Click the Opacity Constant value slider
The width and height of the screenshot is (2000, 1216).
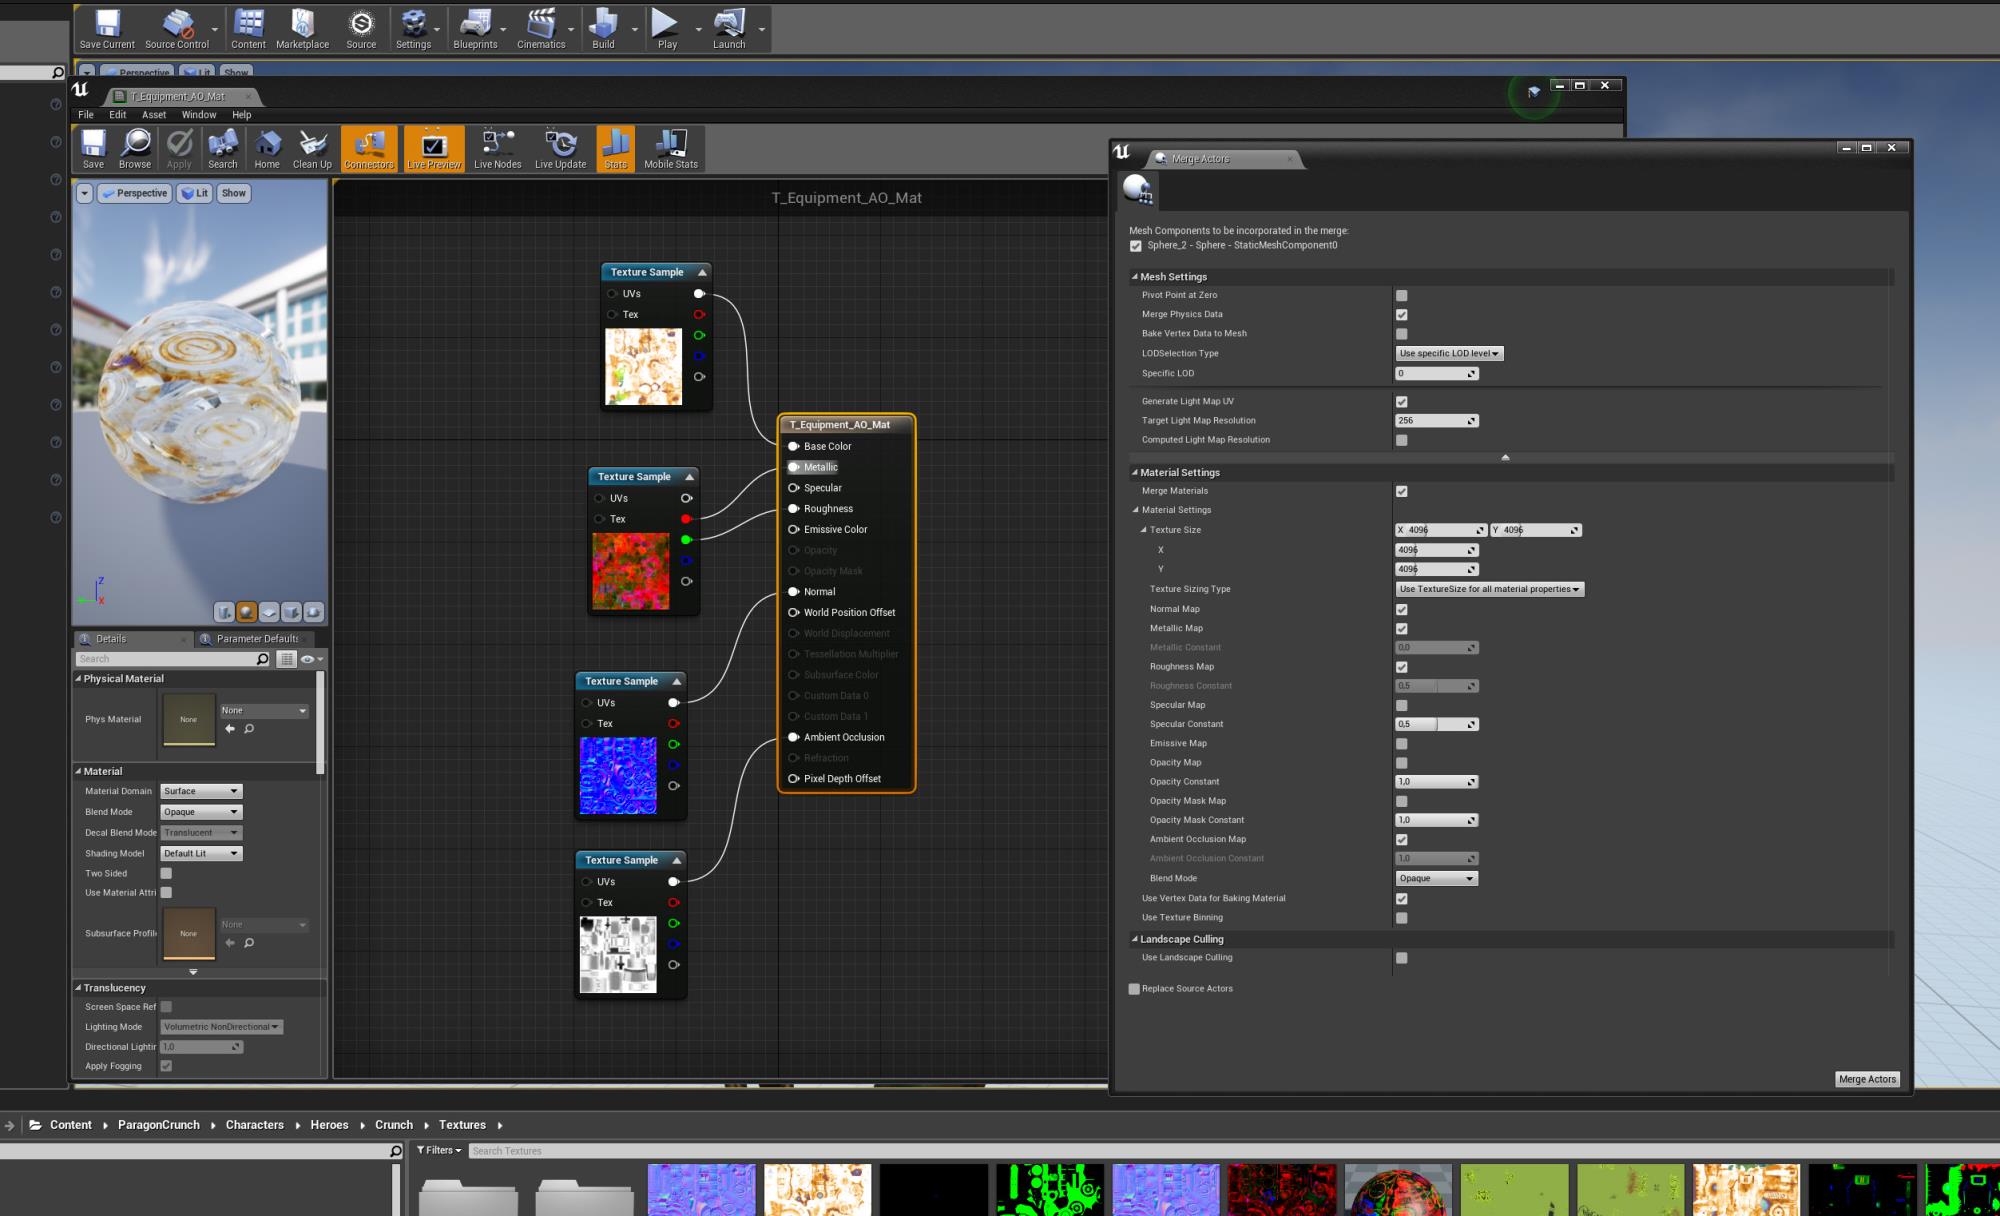(1437, 782)
